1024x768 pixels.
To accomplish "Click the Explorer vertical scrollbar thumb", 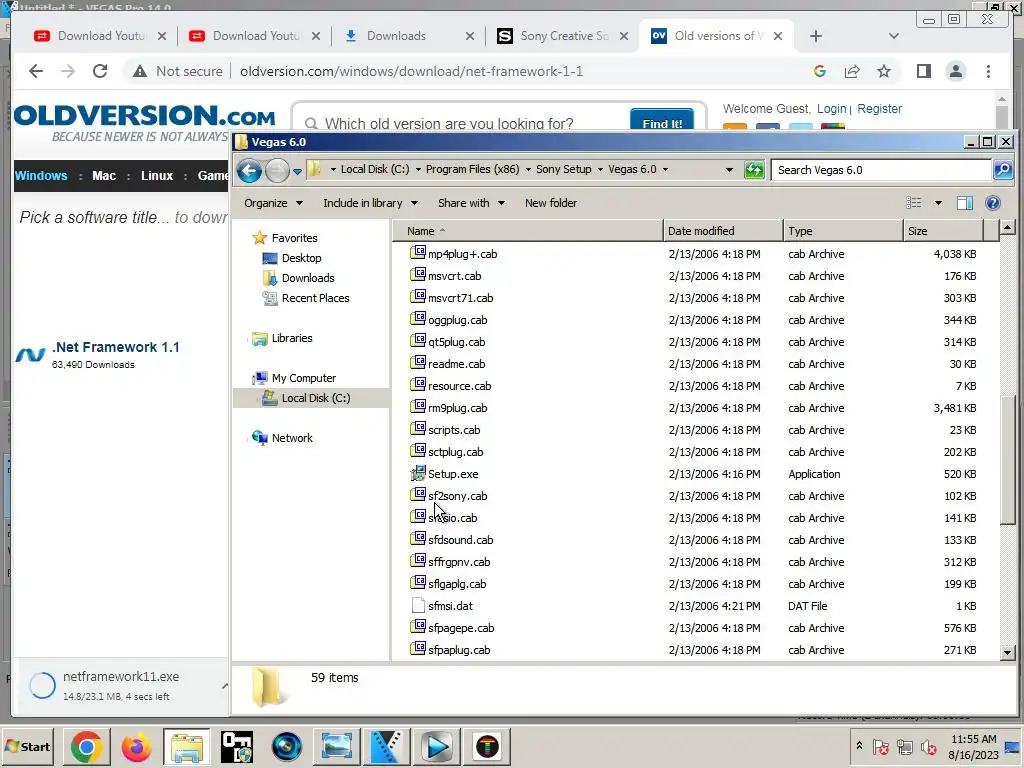I will 1008,460.
